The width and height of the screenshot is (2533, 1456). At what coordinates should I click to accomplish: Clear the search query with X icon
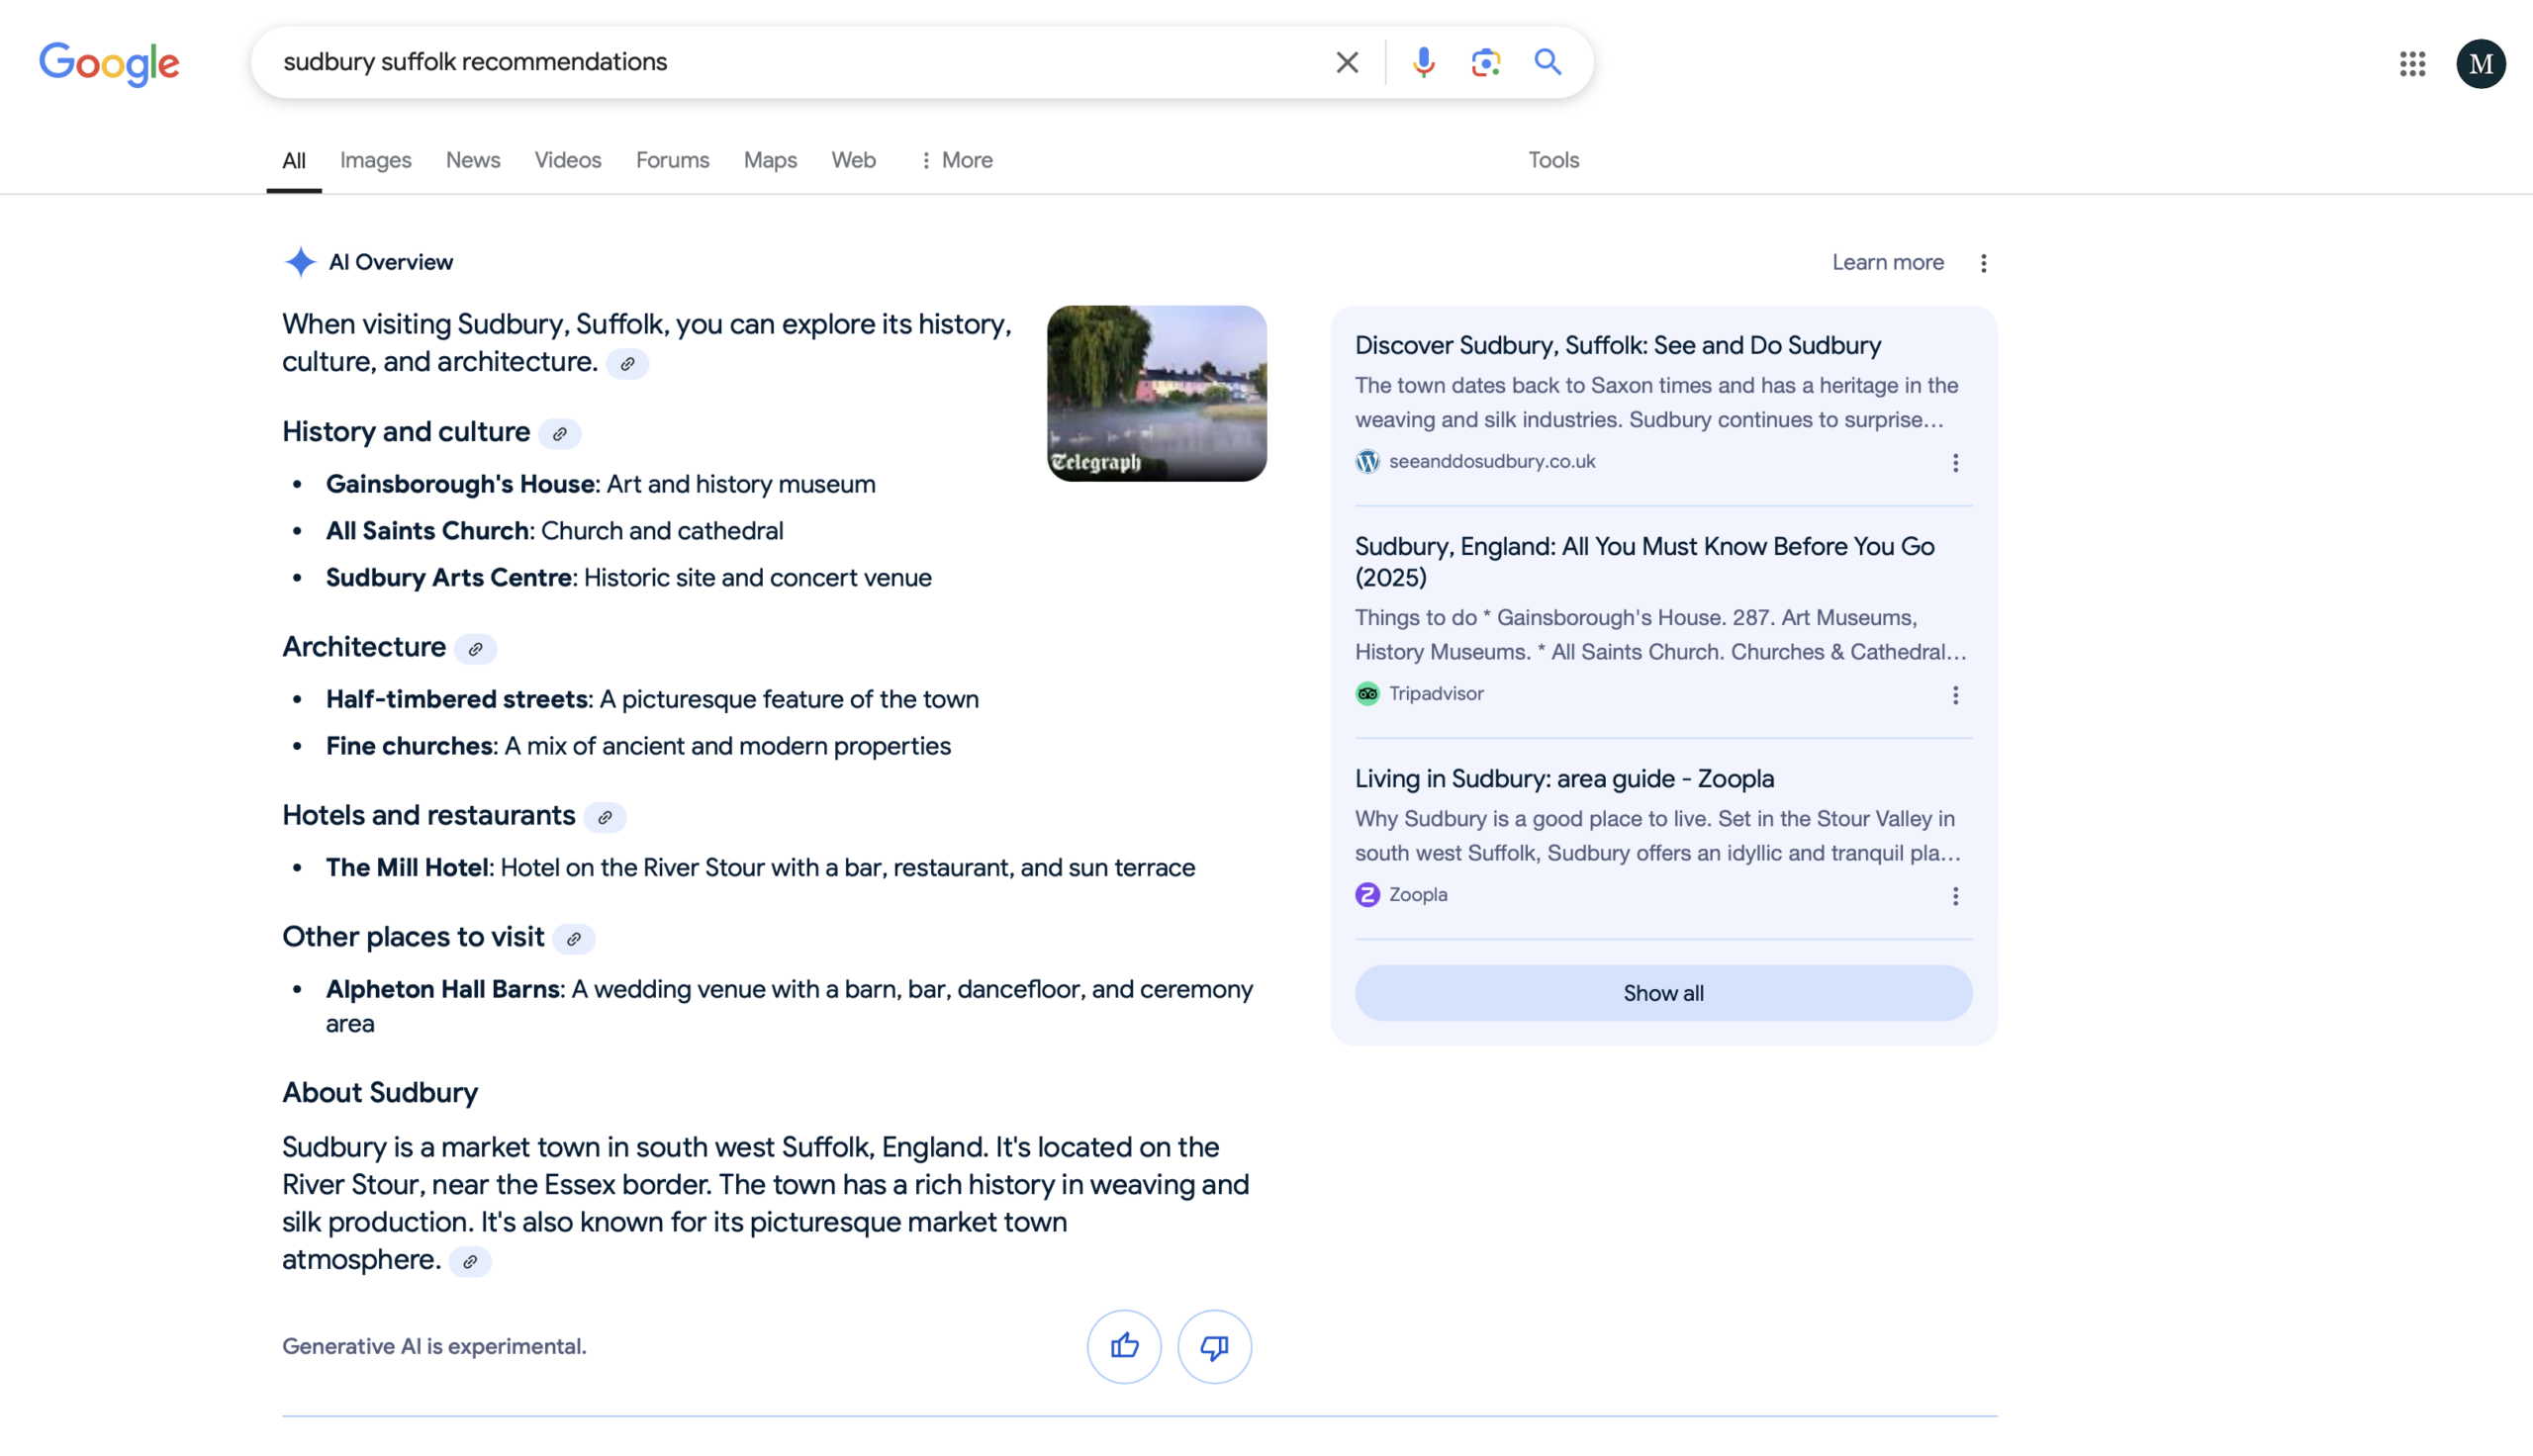point(1347,63)
